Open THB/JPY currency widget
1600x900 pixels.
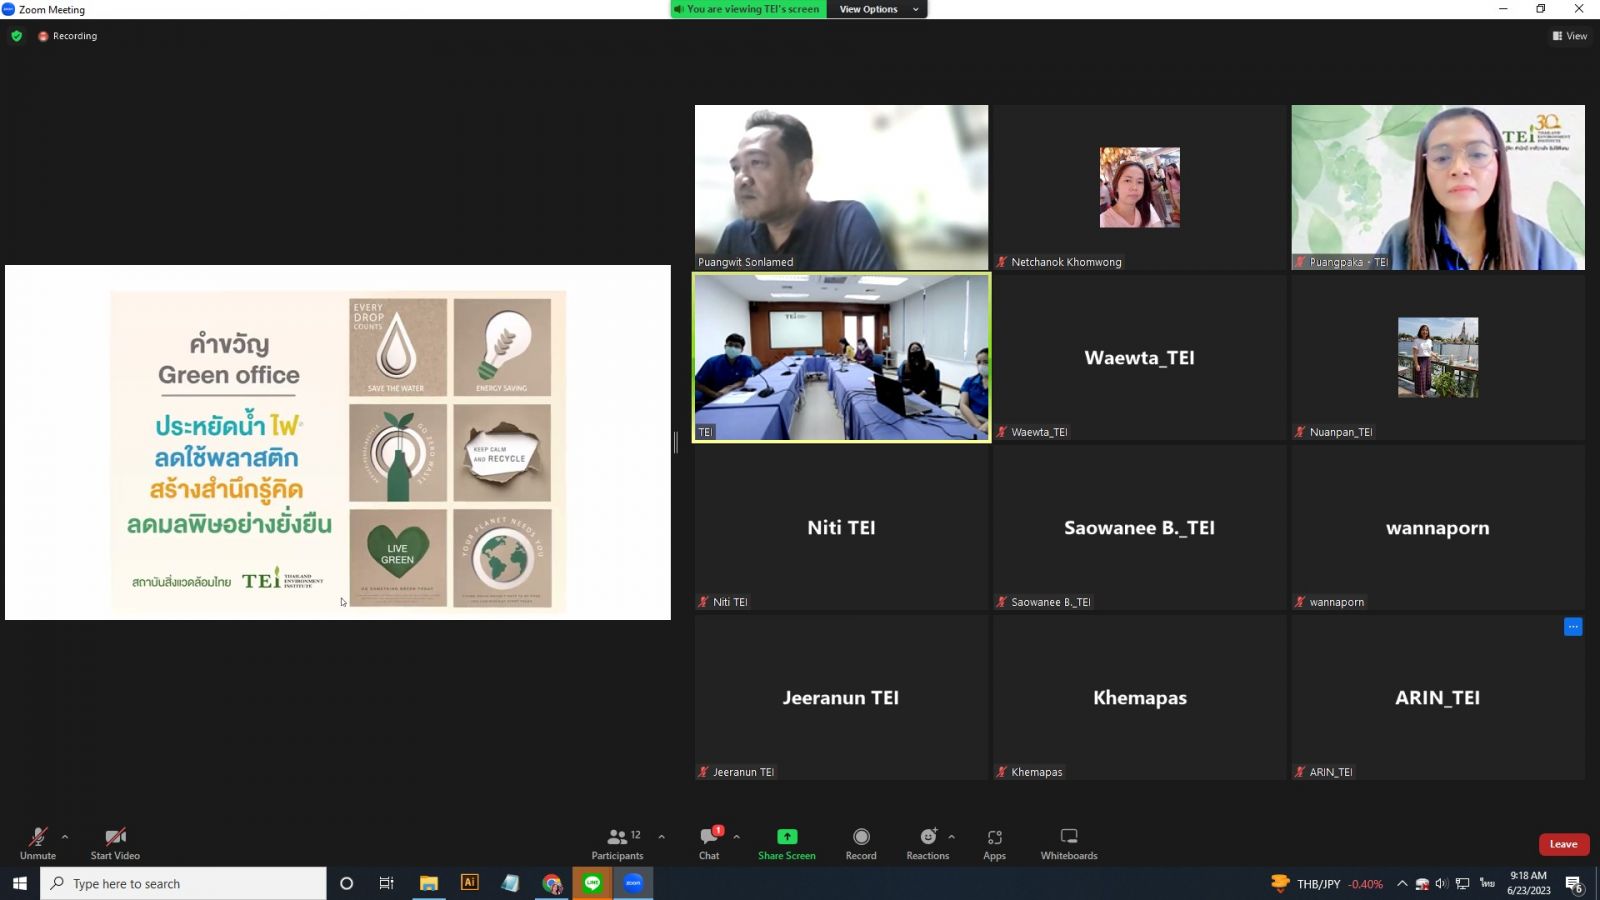(x=1327, y=884)
